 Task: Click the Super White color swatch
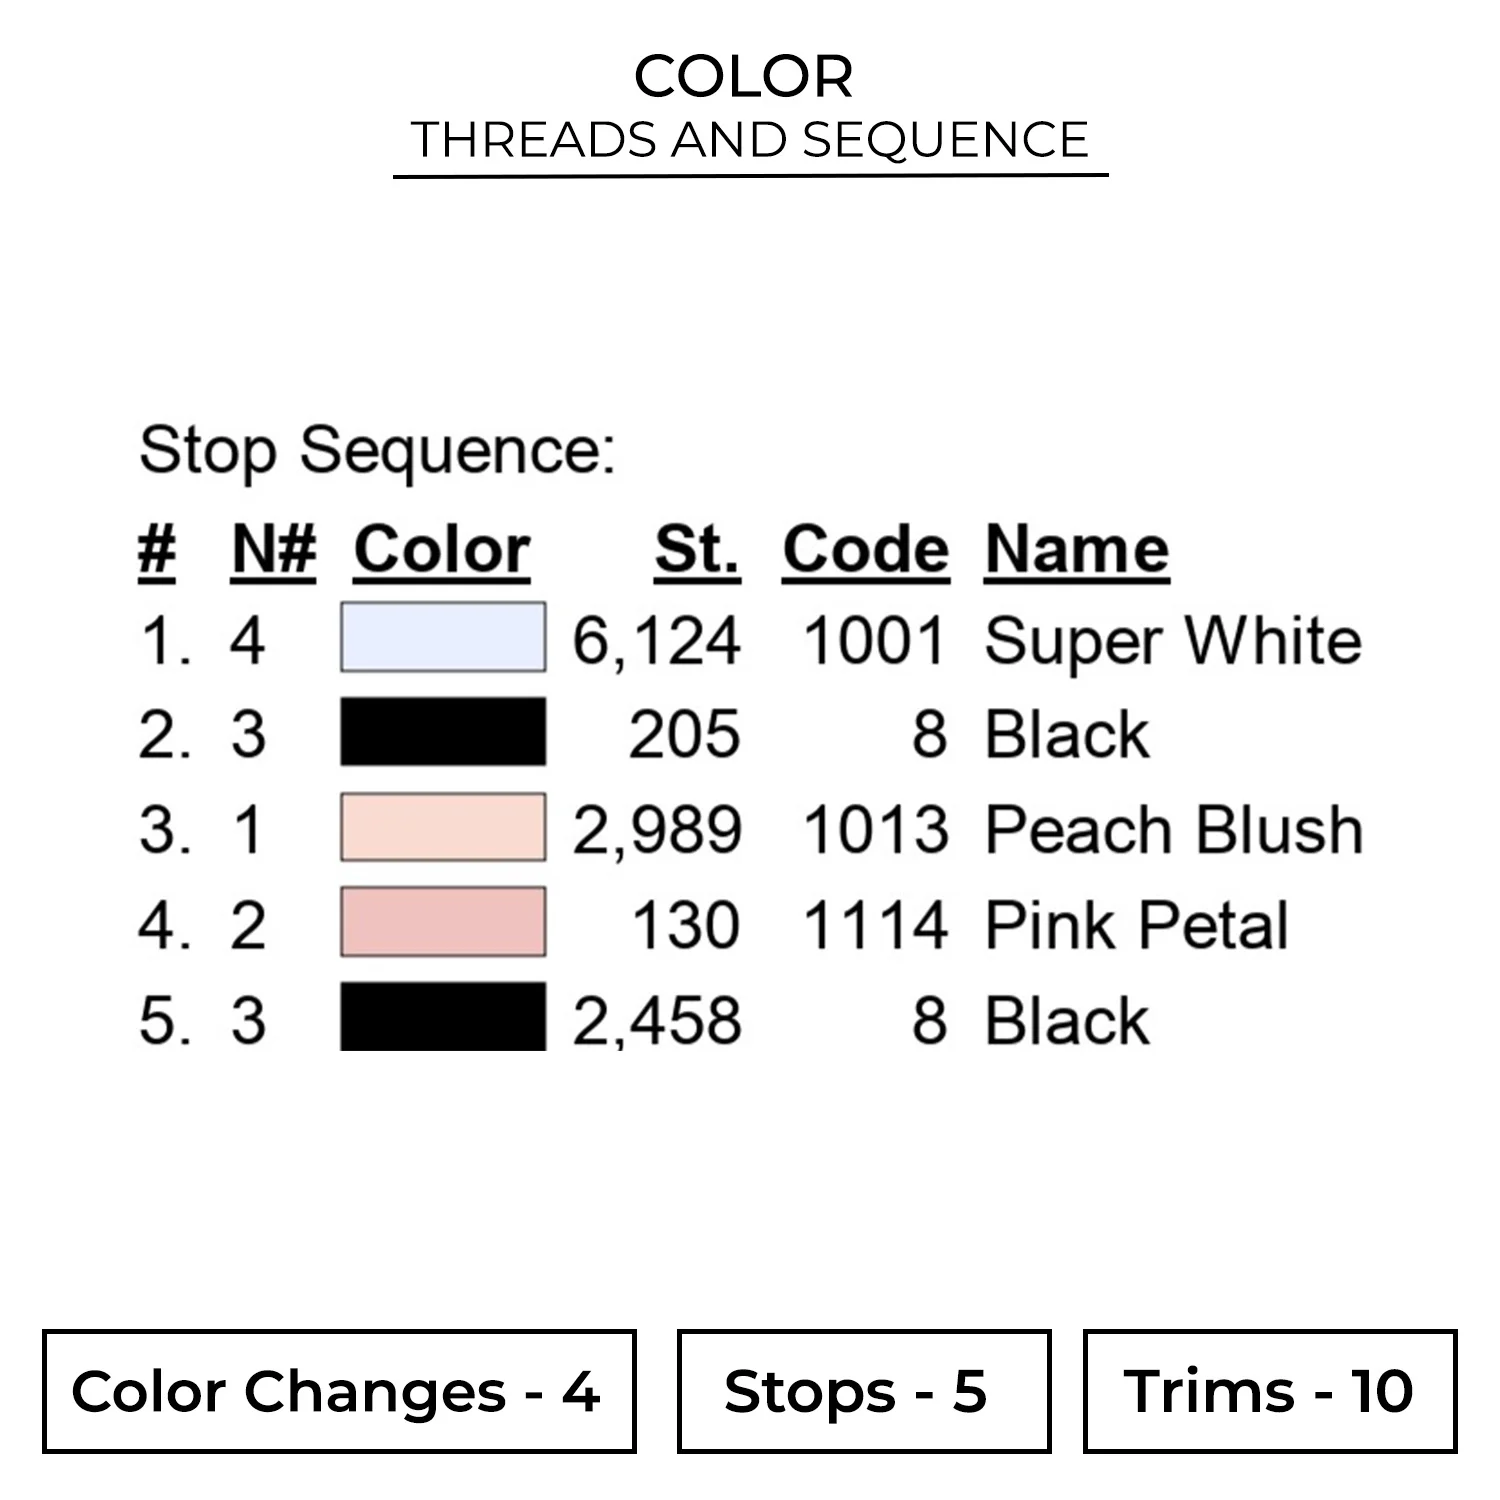click(443, 637)
